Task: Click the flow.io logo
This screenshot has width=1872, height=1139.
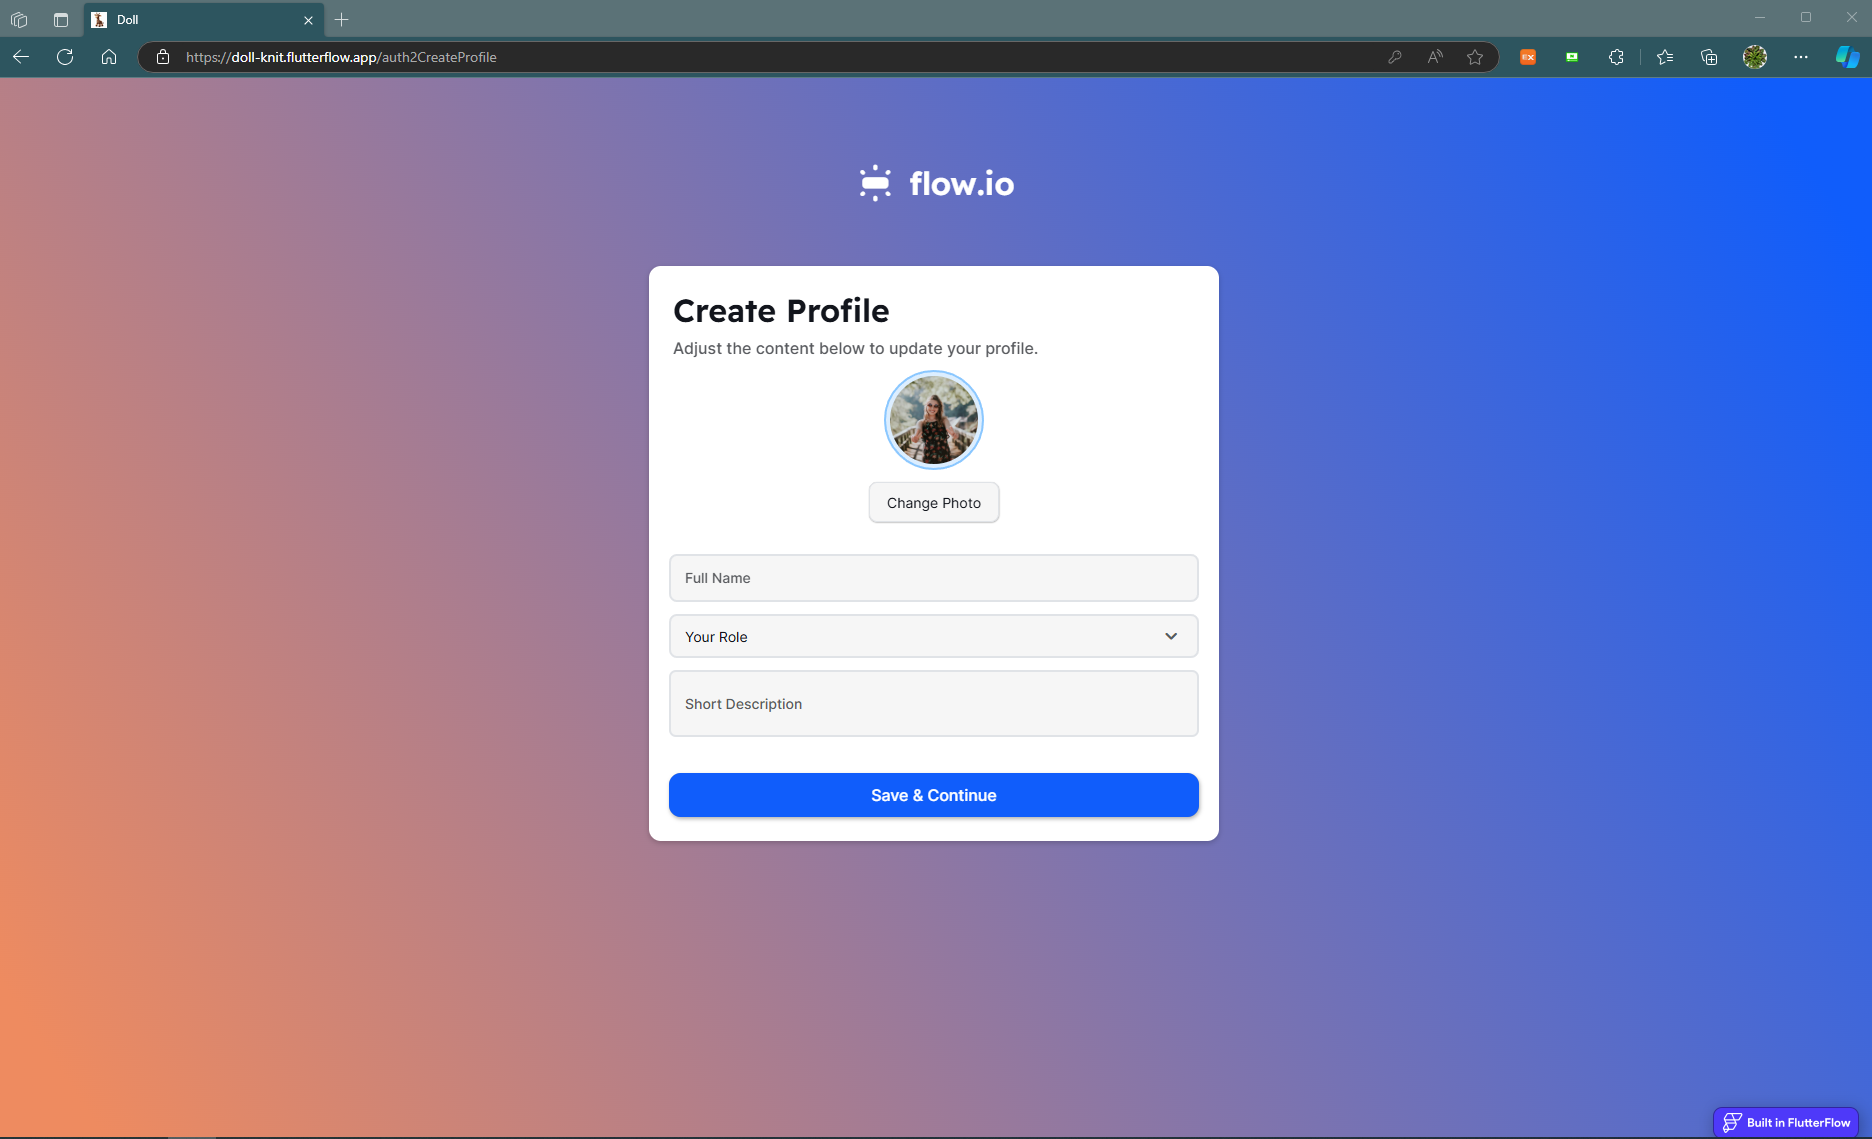Action: tap(936, 183)
